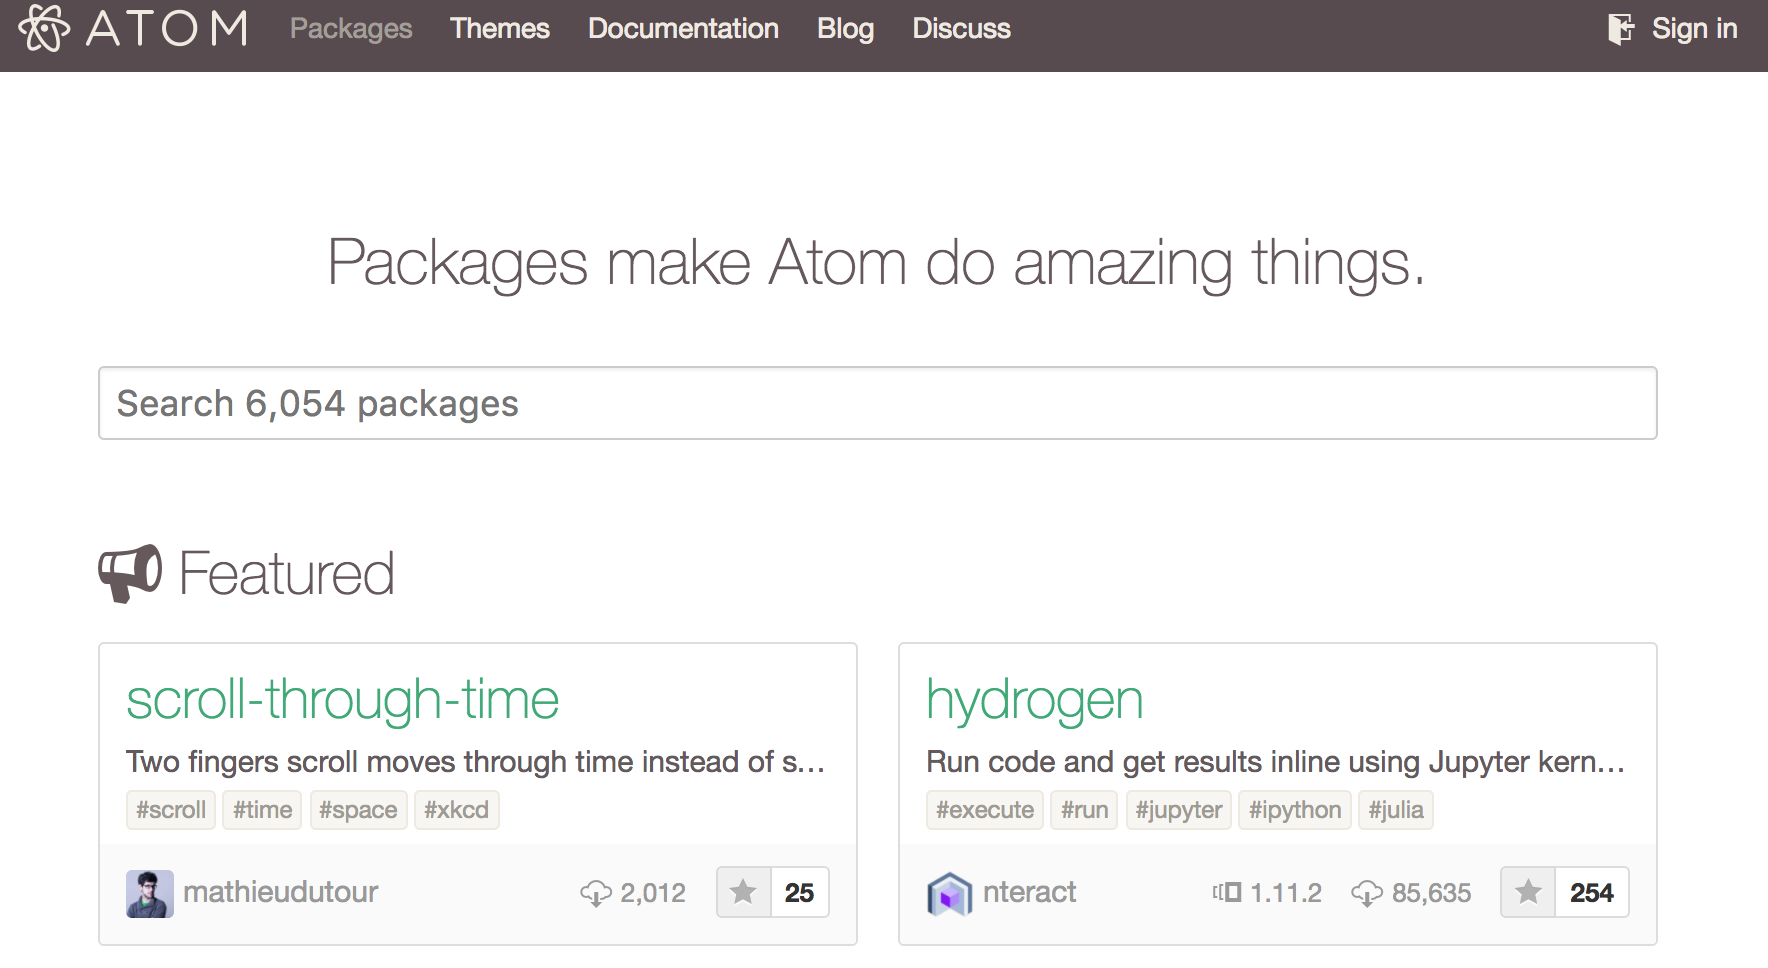Click mathieudutour's avatar image
Viewport: 1768px width, 968px height.
click(150, 893)
